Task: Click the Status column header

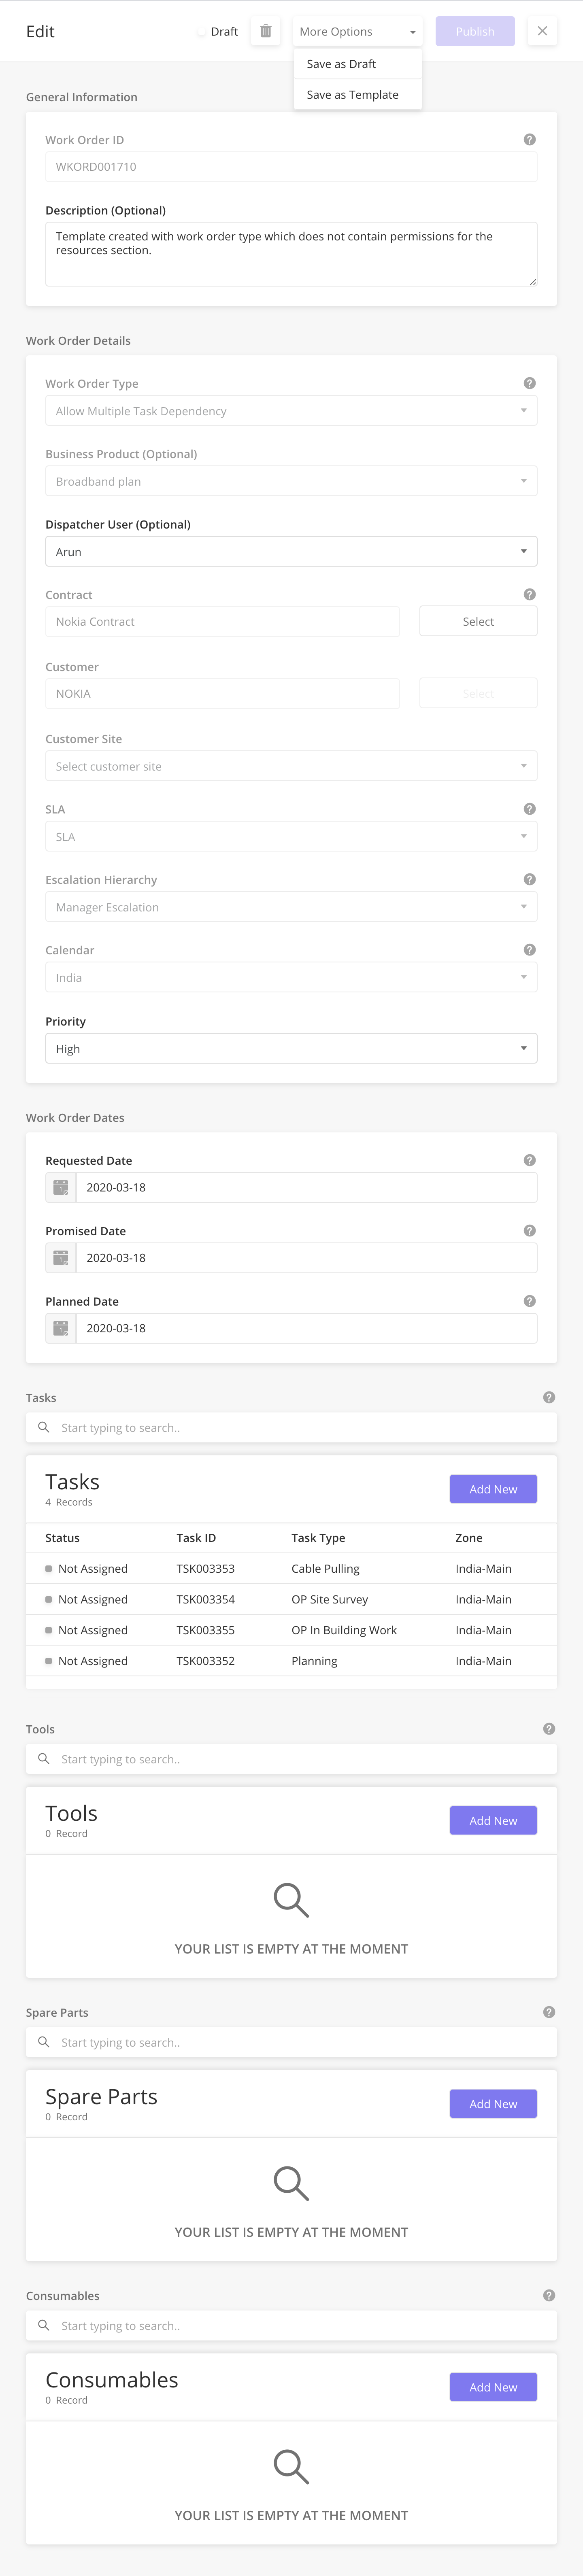Action: pyautogui.click(x=62, y=1538)
